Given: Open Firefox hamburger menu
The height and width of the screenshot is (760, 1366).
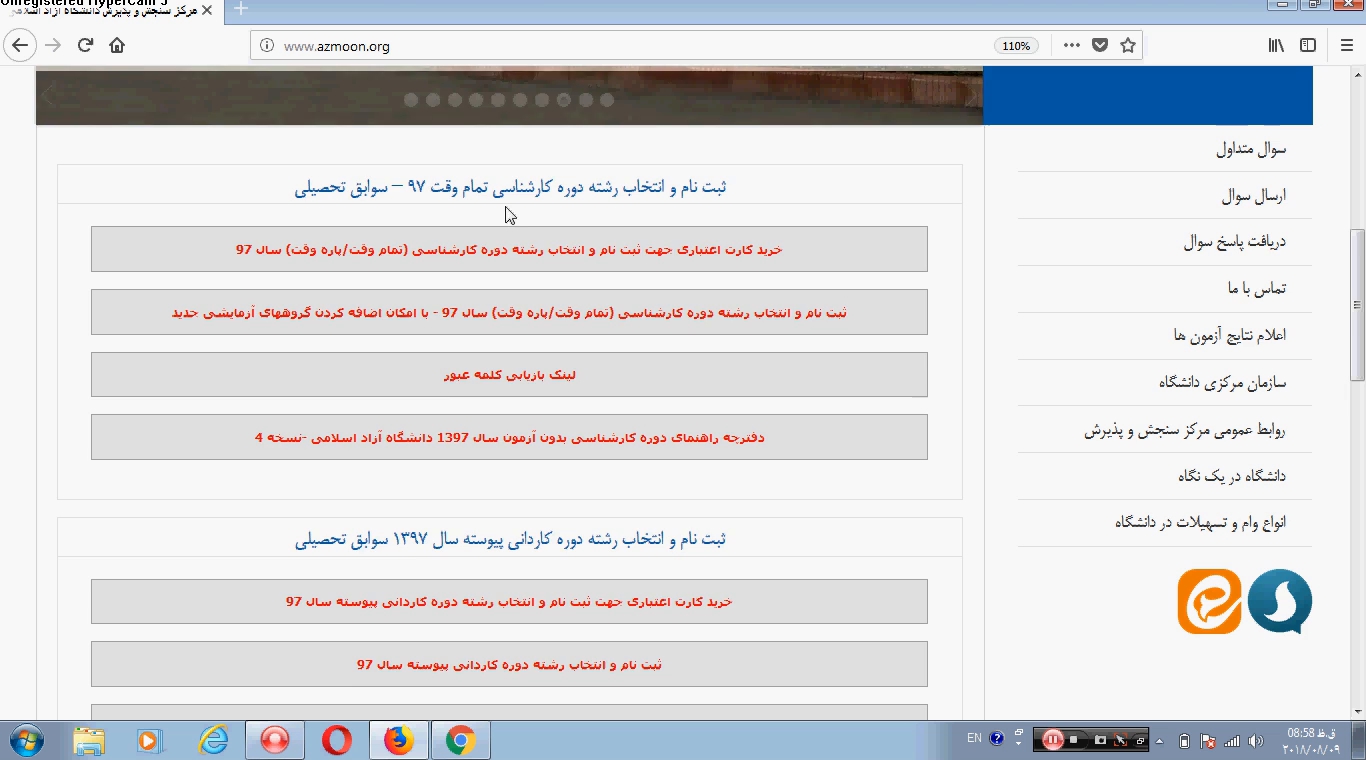Looking at the screenshot, I should (x=1346, y=45).
